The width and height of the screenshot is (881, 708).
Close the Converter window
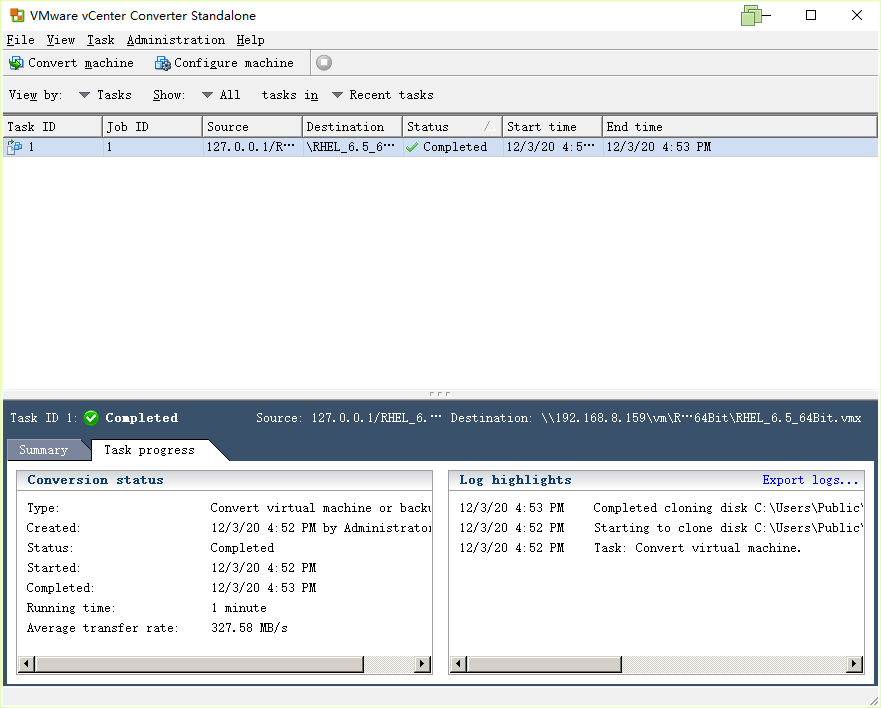(857, 15)
